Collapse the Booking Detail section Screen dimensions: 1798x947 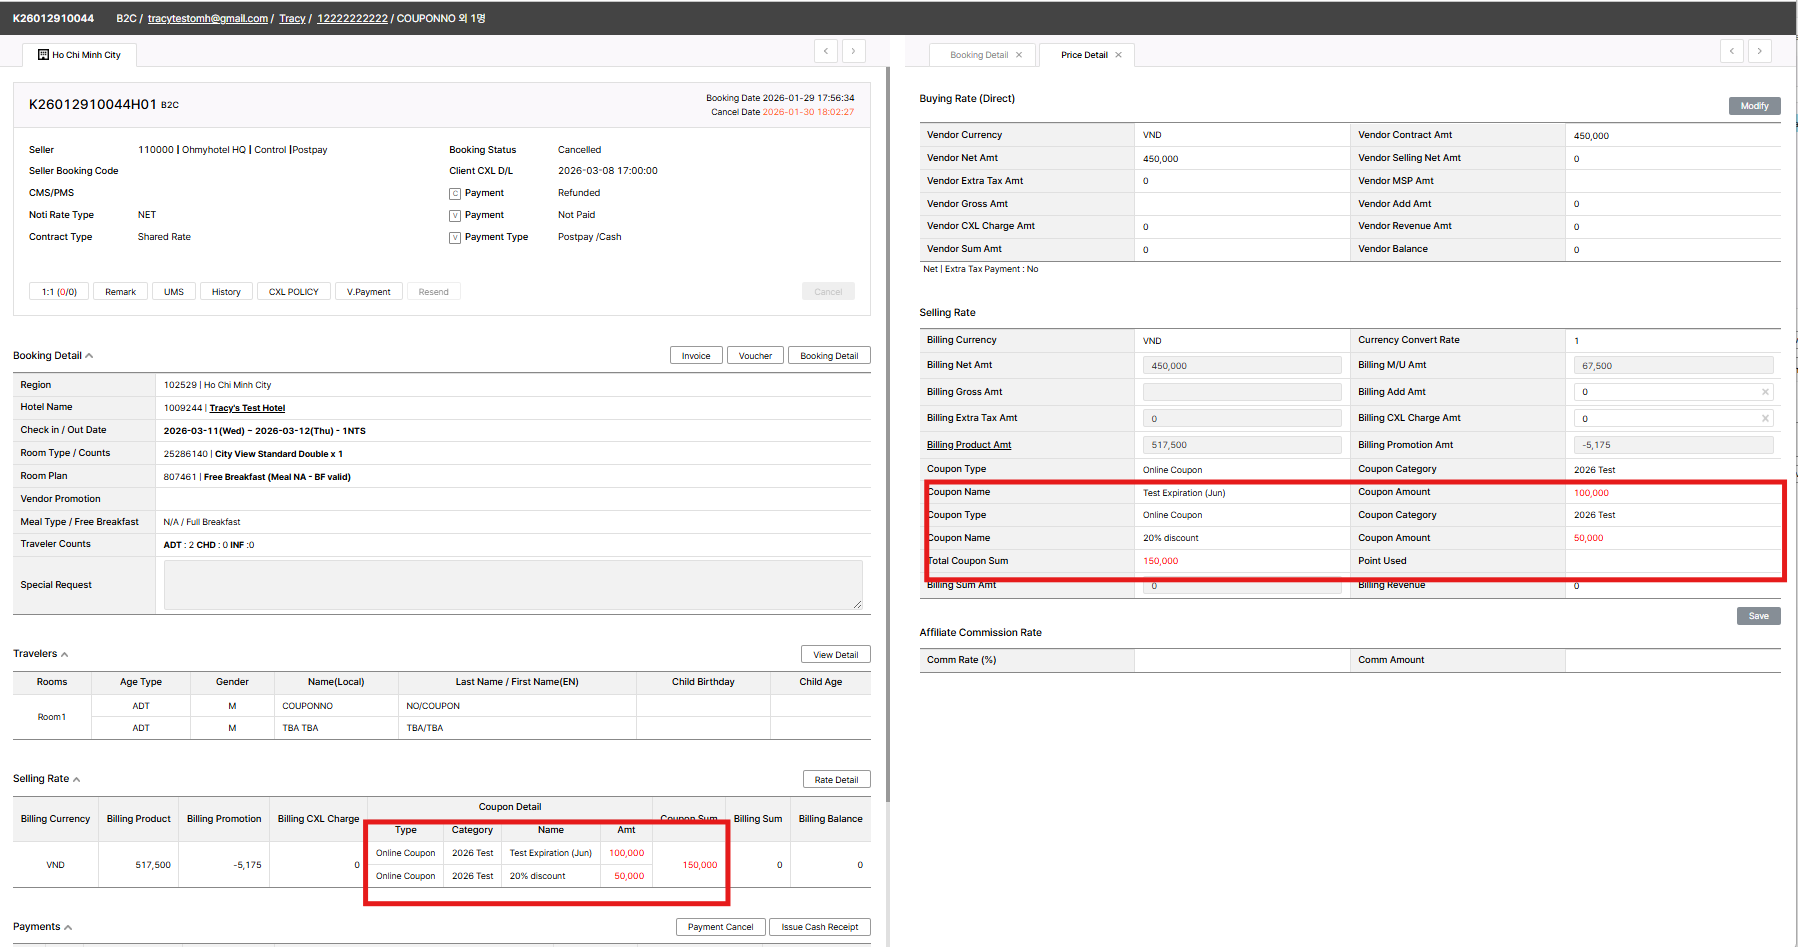pos(89,356)
